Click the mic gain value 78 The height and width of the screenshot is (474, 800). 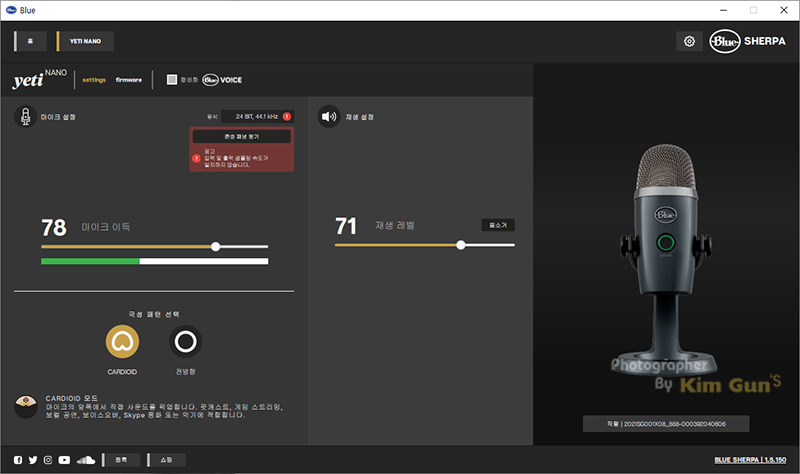(54, 228)
